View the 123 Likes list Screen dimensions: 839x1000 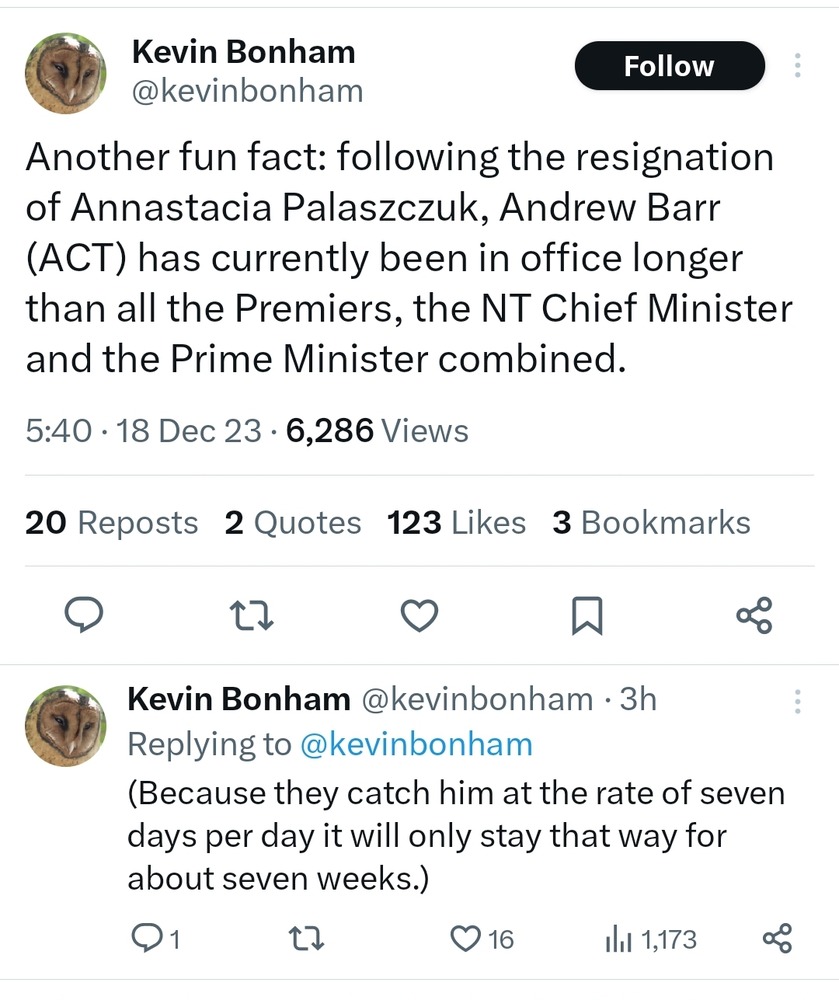[456, 522]
